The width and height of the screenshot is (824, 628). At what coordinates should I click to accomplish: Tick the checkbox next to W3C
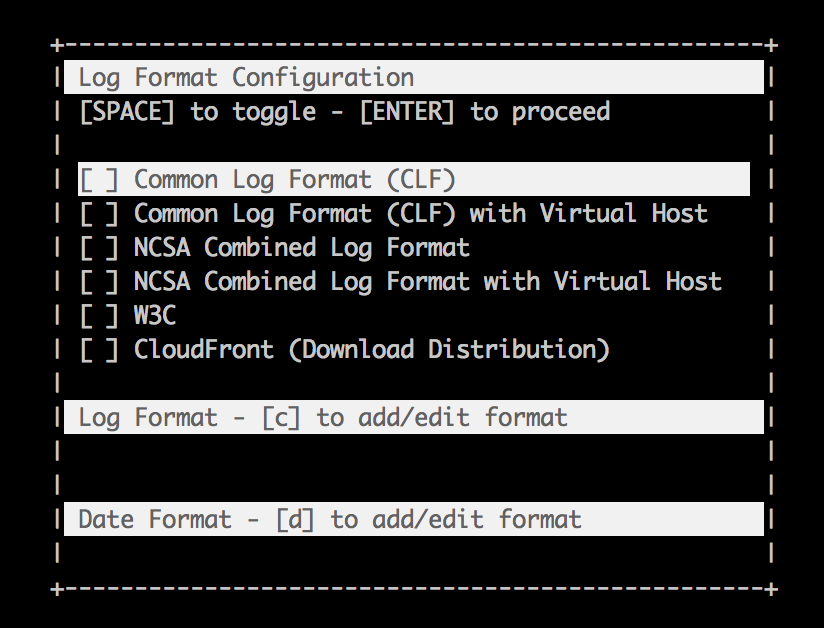point(99,316)
